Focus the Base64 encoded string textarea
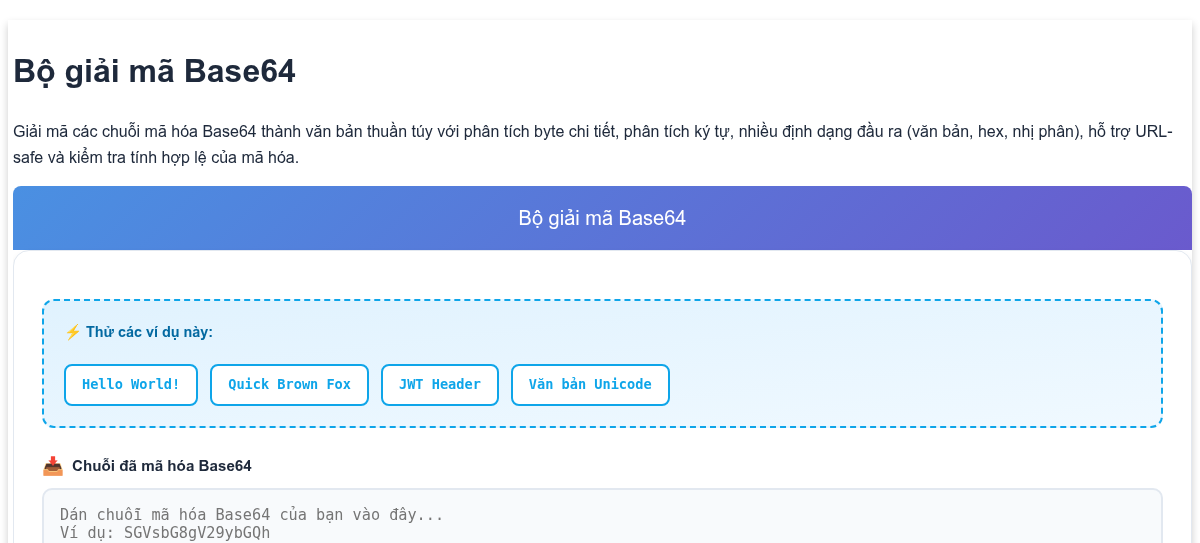Screen dimensions: 1200x543 [602, 516]
